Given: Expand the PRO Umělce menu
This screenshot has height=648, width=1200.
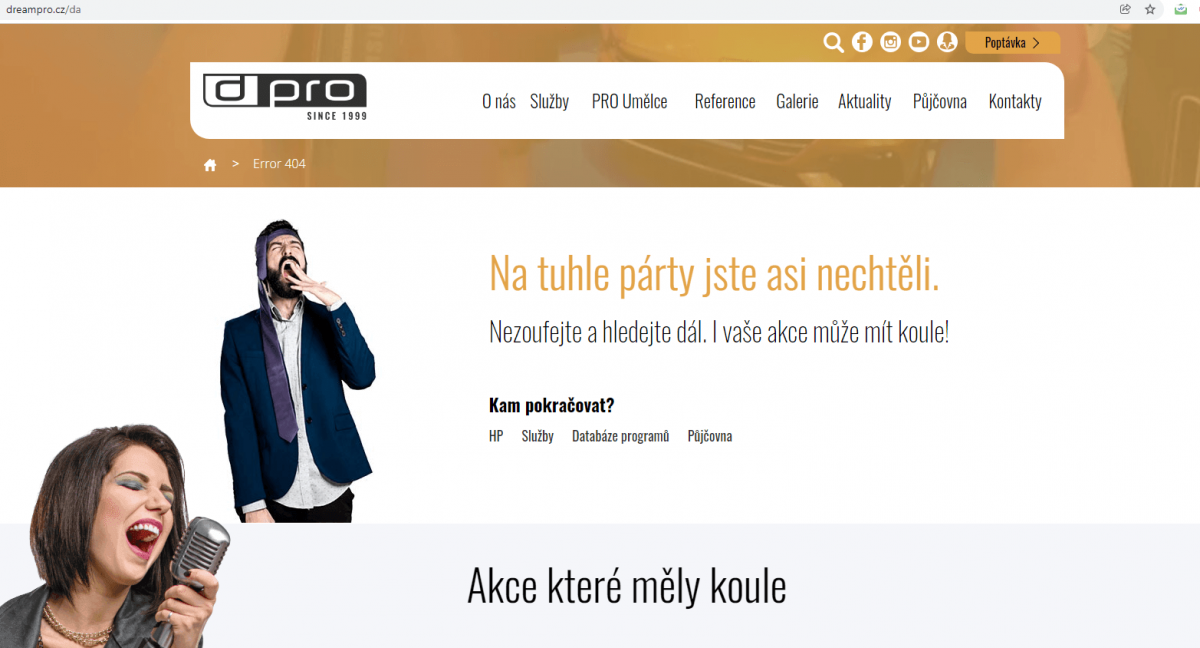Looking at the screenshot, I should (630, 101).
